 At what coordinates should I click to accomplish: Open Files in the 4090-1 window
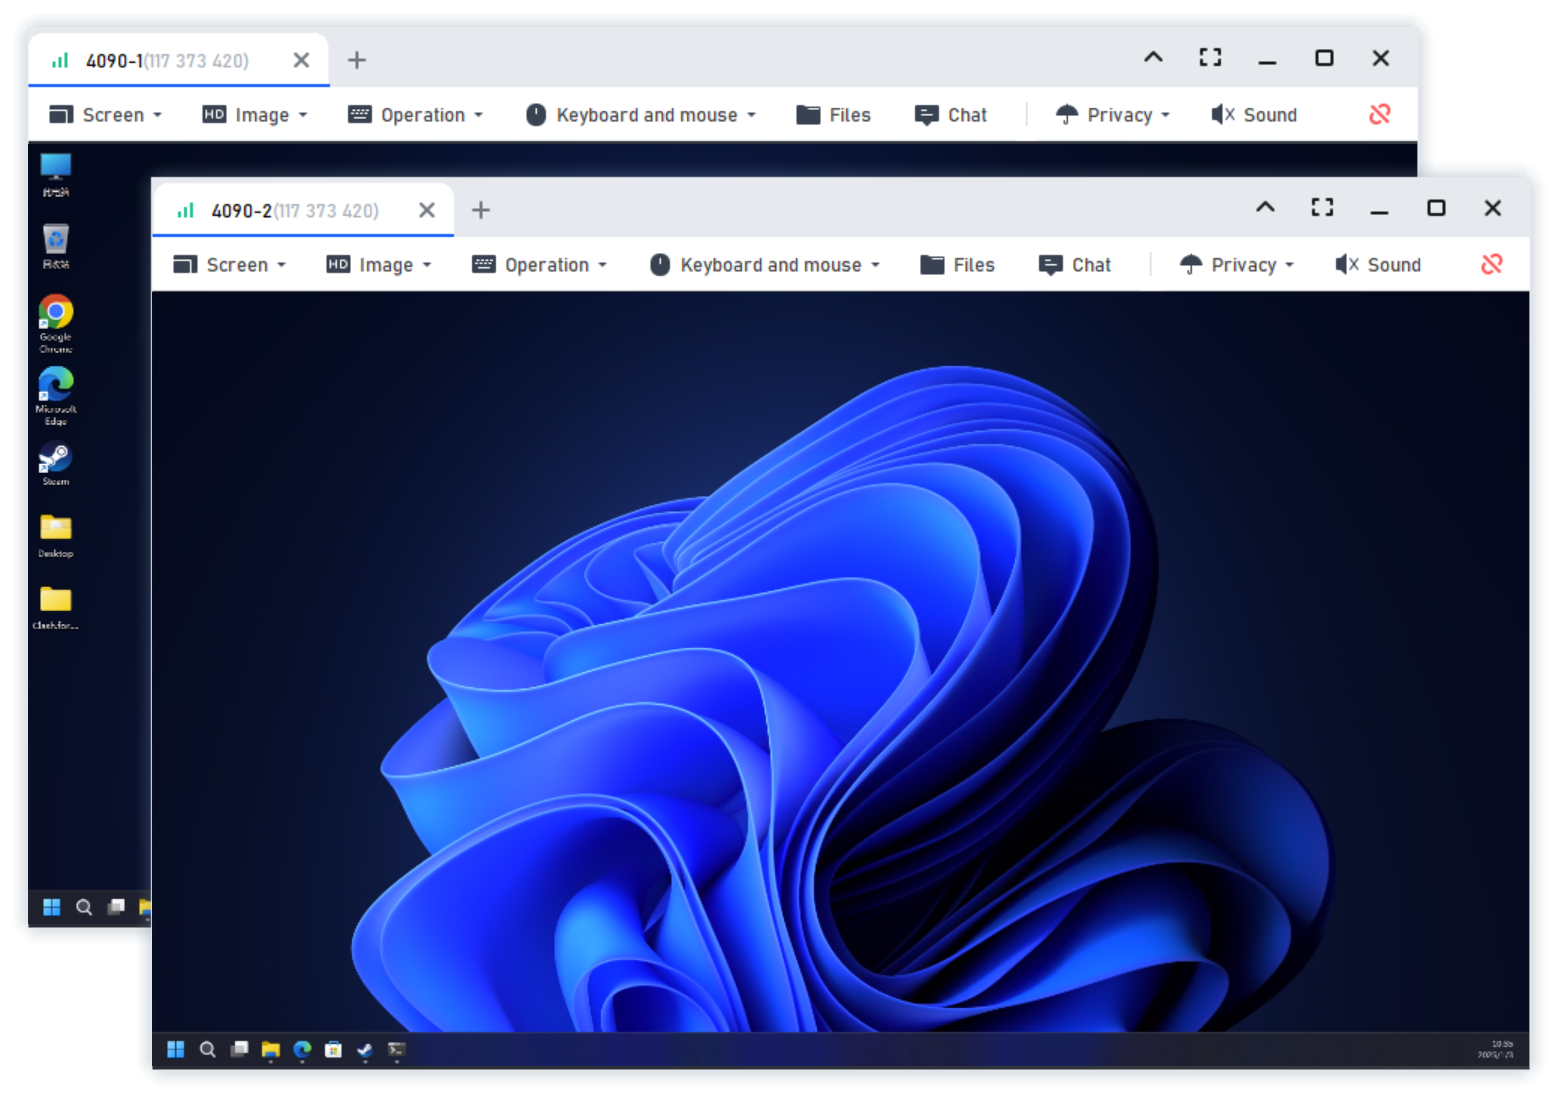pyautogui.click(x=833, y=115)
